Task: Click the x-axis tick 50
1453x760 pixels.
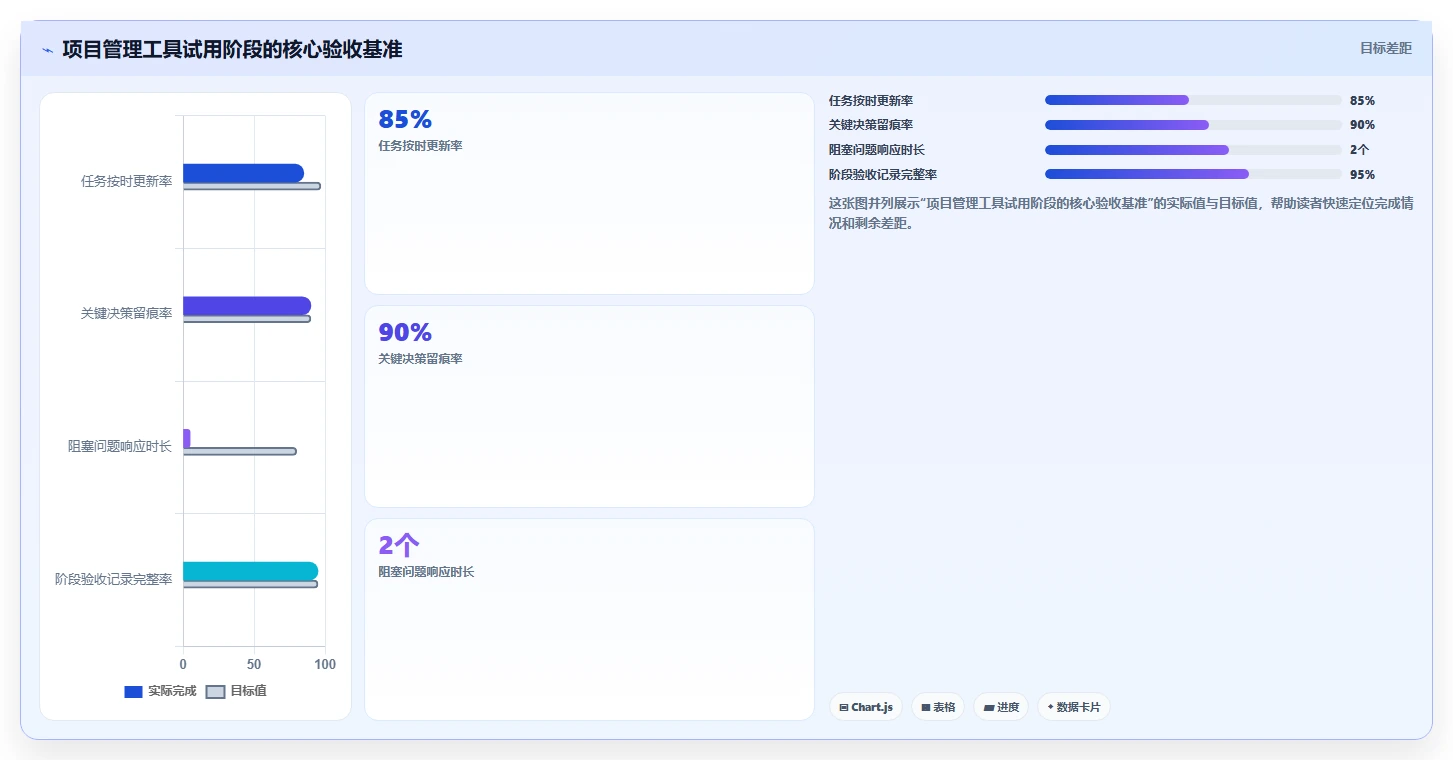Action: 254,664
